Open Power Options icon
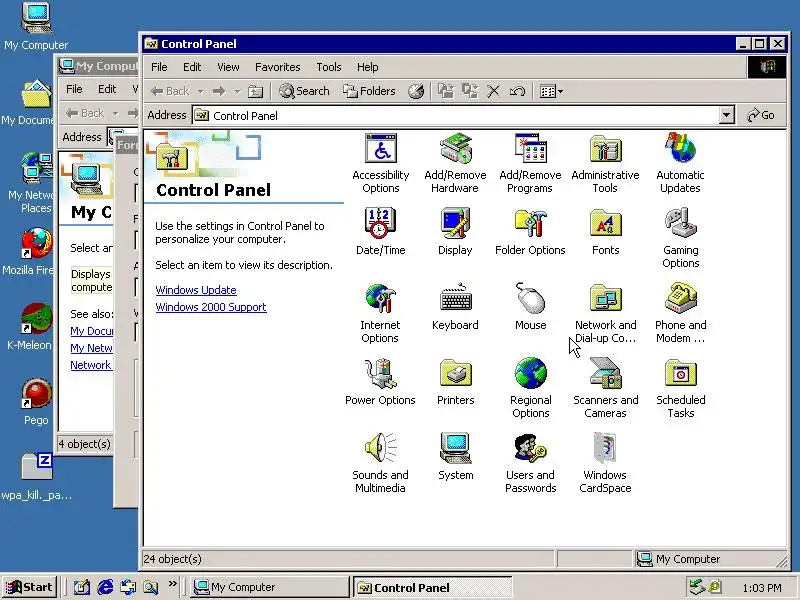The width and height of the screenshot is (800, 600). 380,381
